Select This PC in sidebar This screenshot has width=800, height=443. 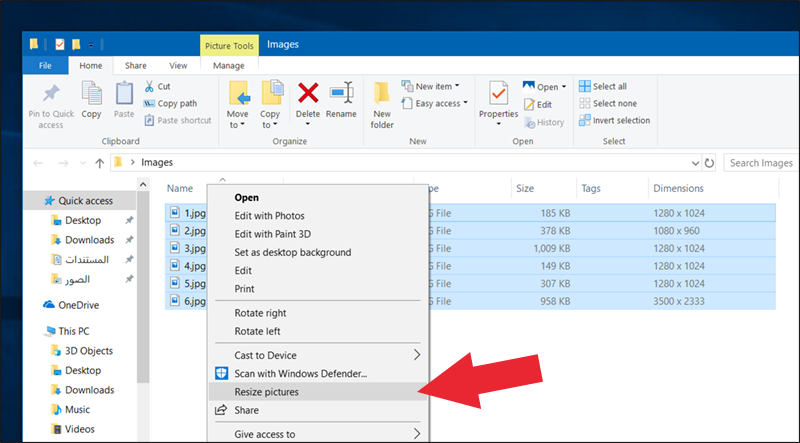(67, 331)
